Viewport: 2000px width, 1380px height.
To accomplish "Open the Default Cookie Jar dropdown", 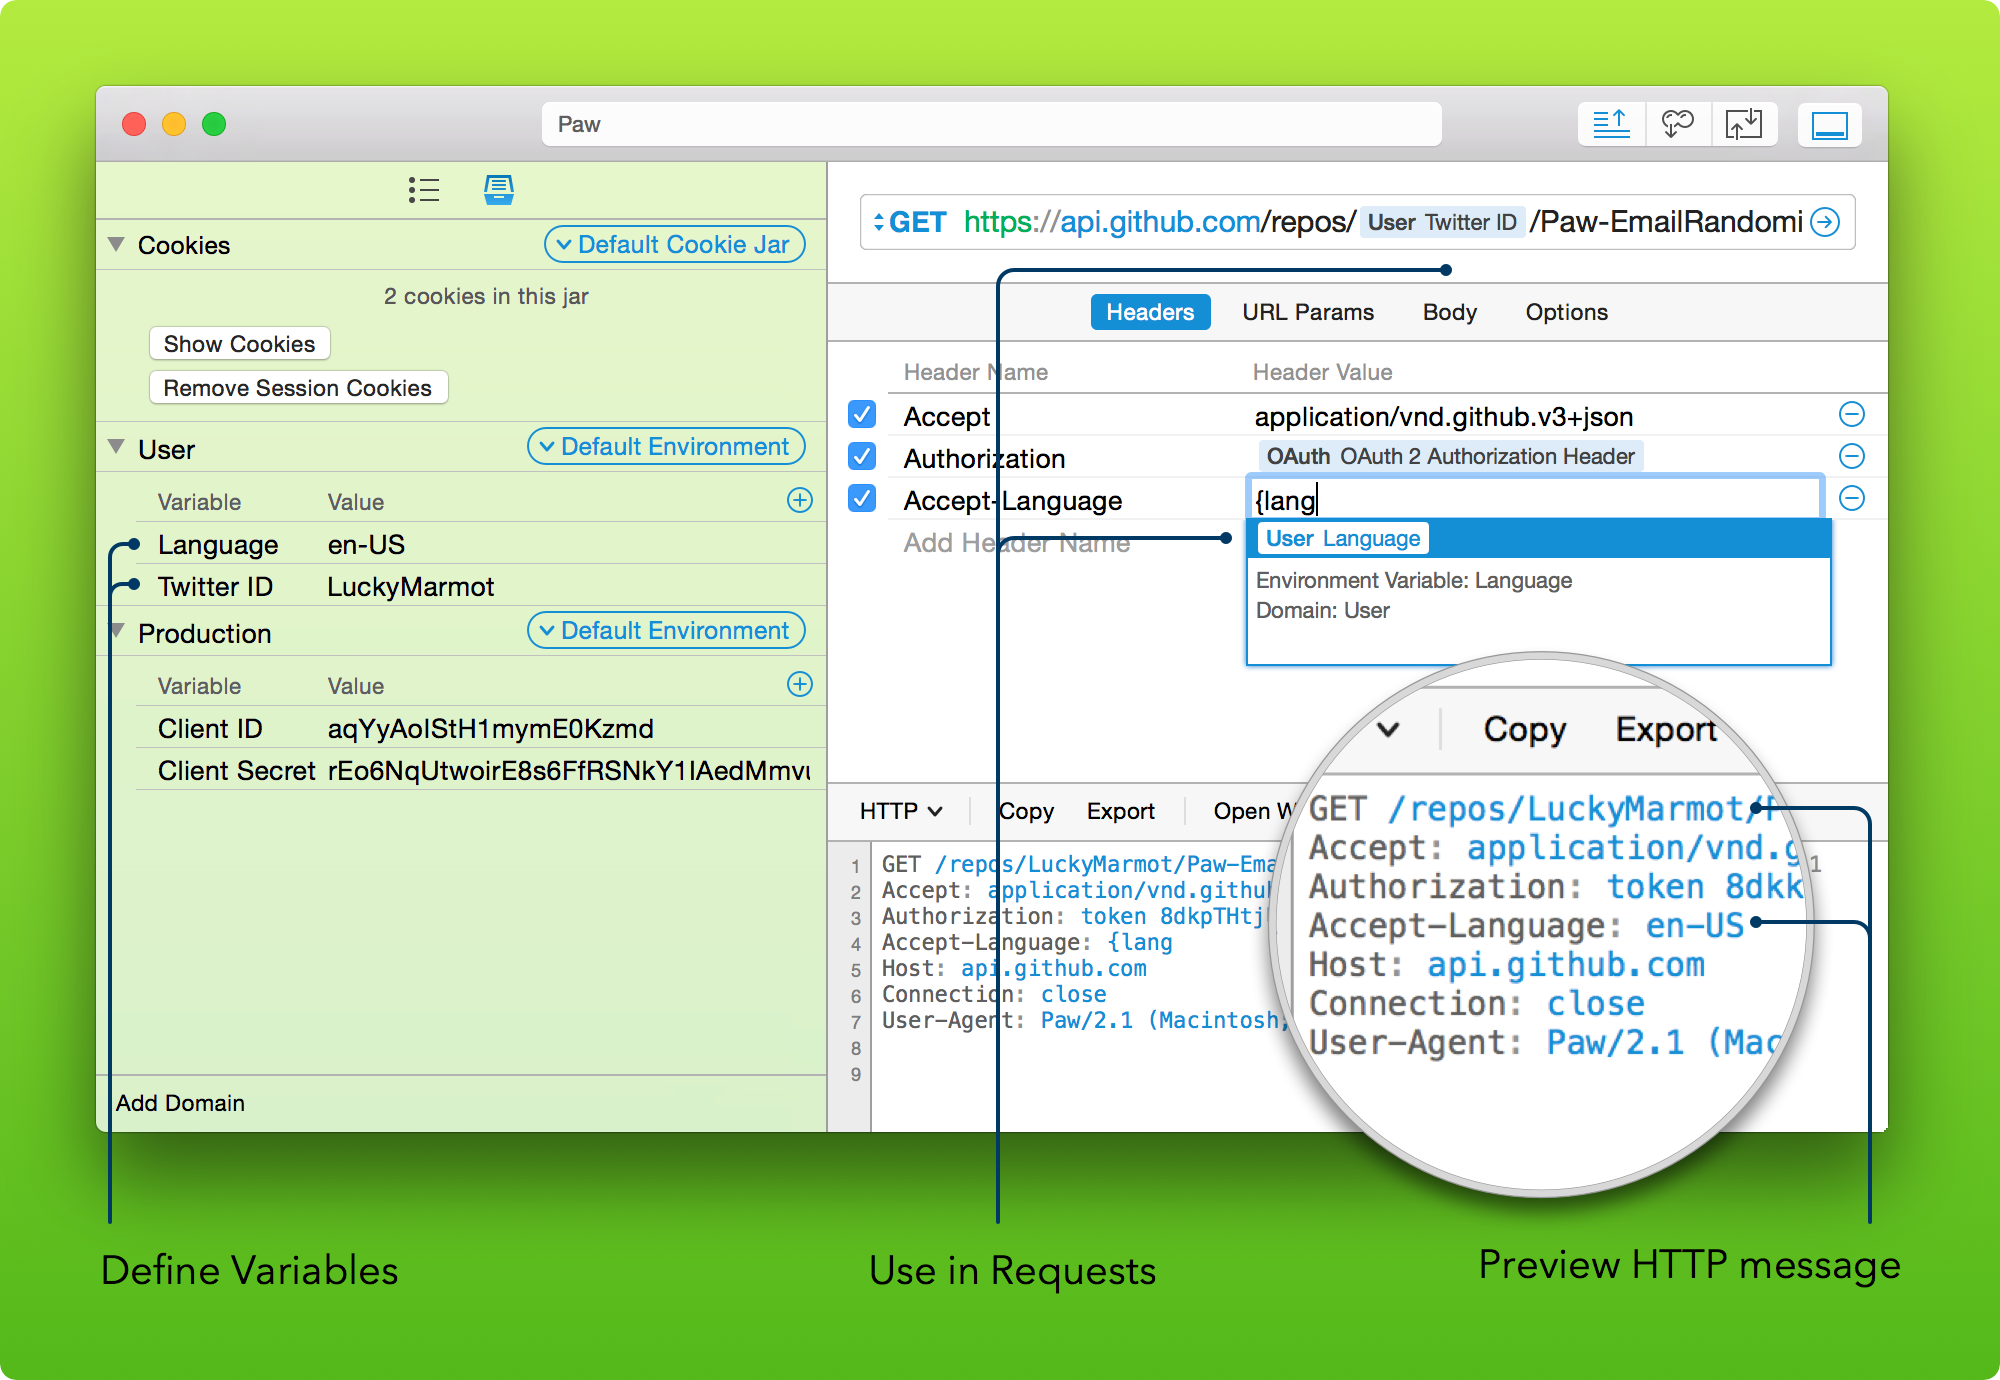I will (x=675, y=244).
